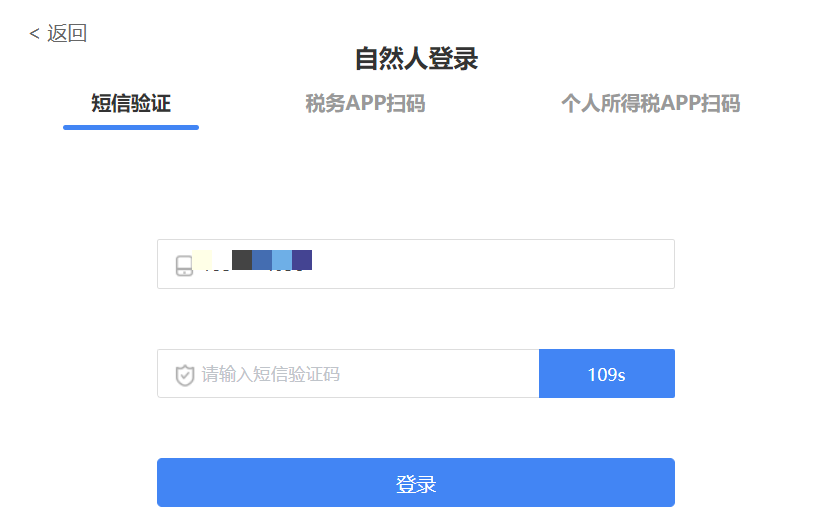Submit with the blue 登录 button
The width and height of the screenshot is (830, 519).
416,482
